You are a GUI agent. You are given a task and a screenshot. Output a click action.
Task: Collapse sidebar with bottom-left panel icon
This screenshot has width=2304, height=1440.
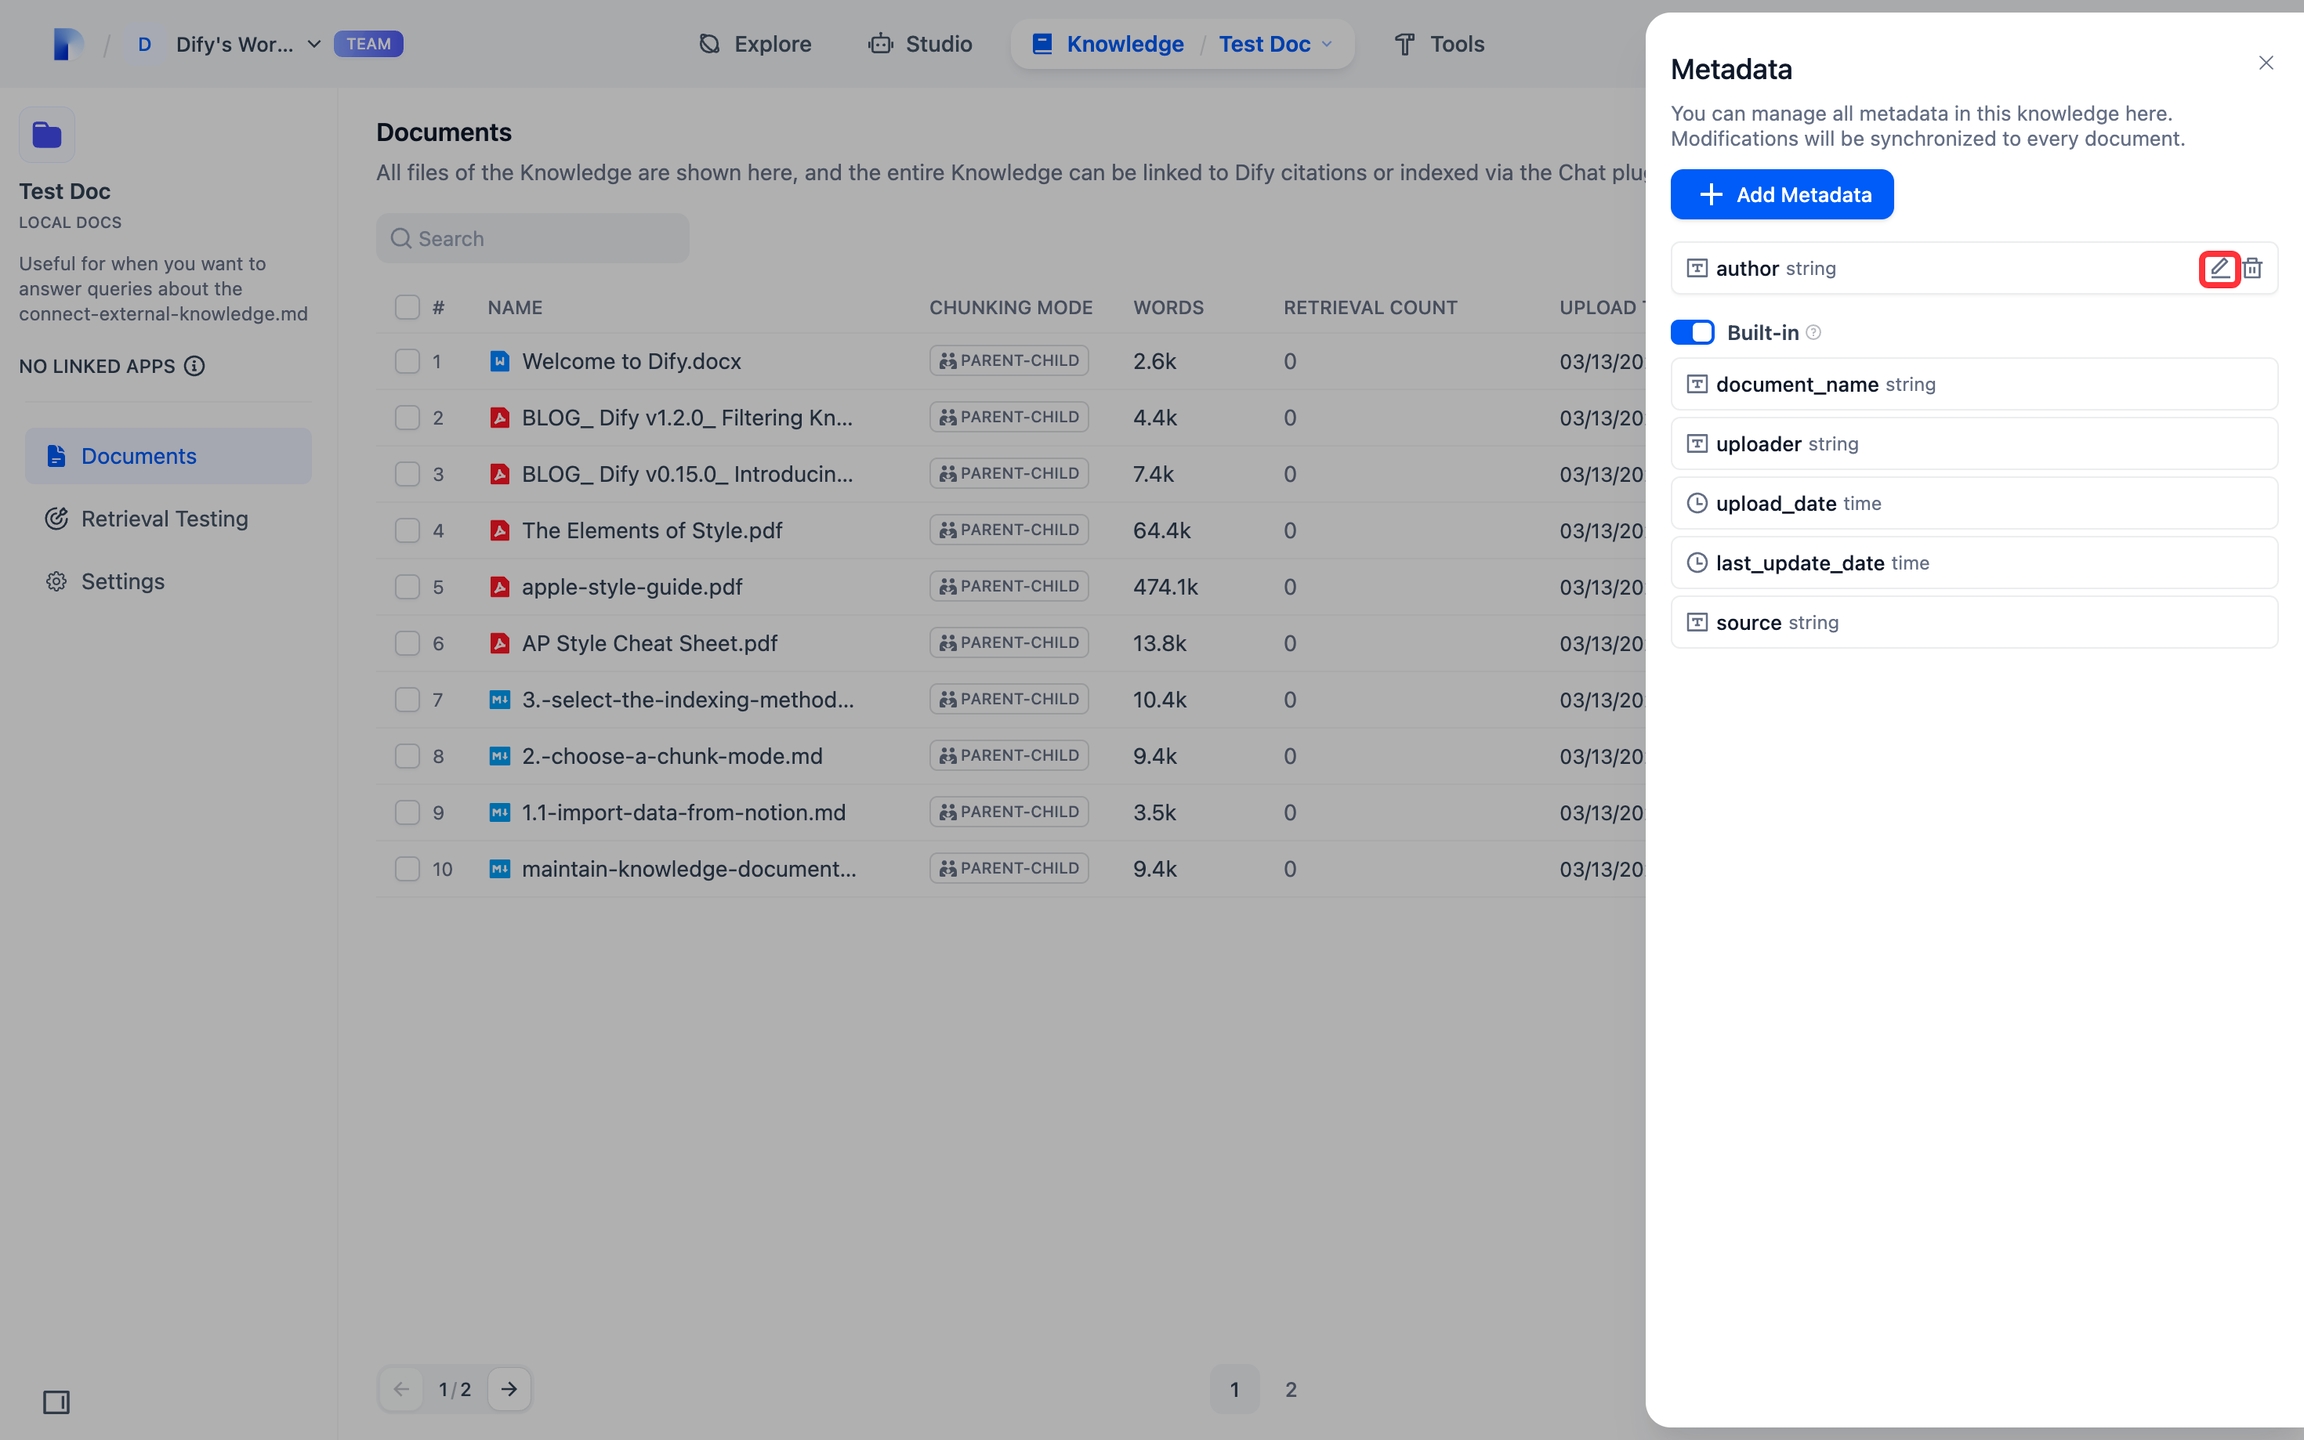tap(56, 1402)
